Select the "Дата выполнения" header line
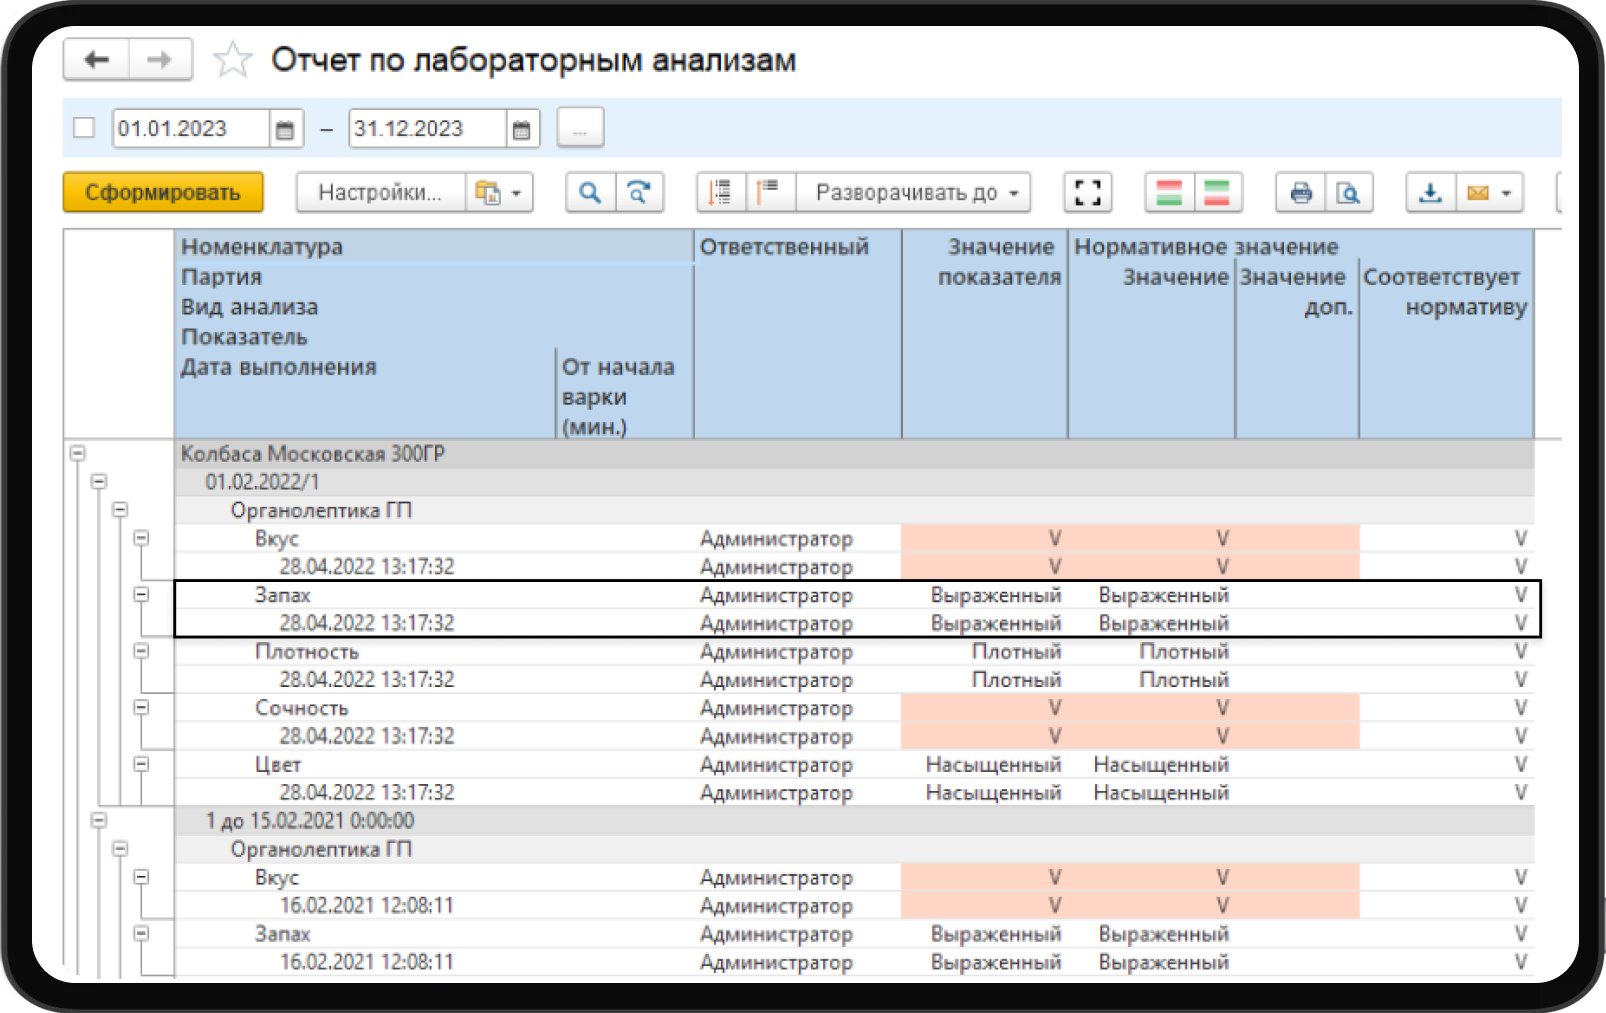 279,366
